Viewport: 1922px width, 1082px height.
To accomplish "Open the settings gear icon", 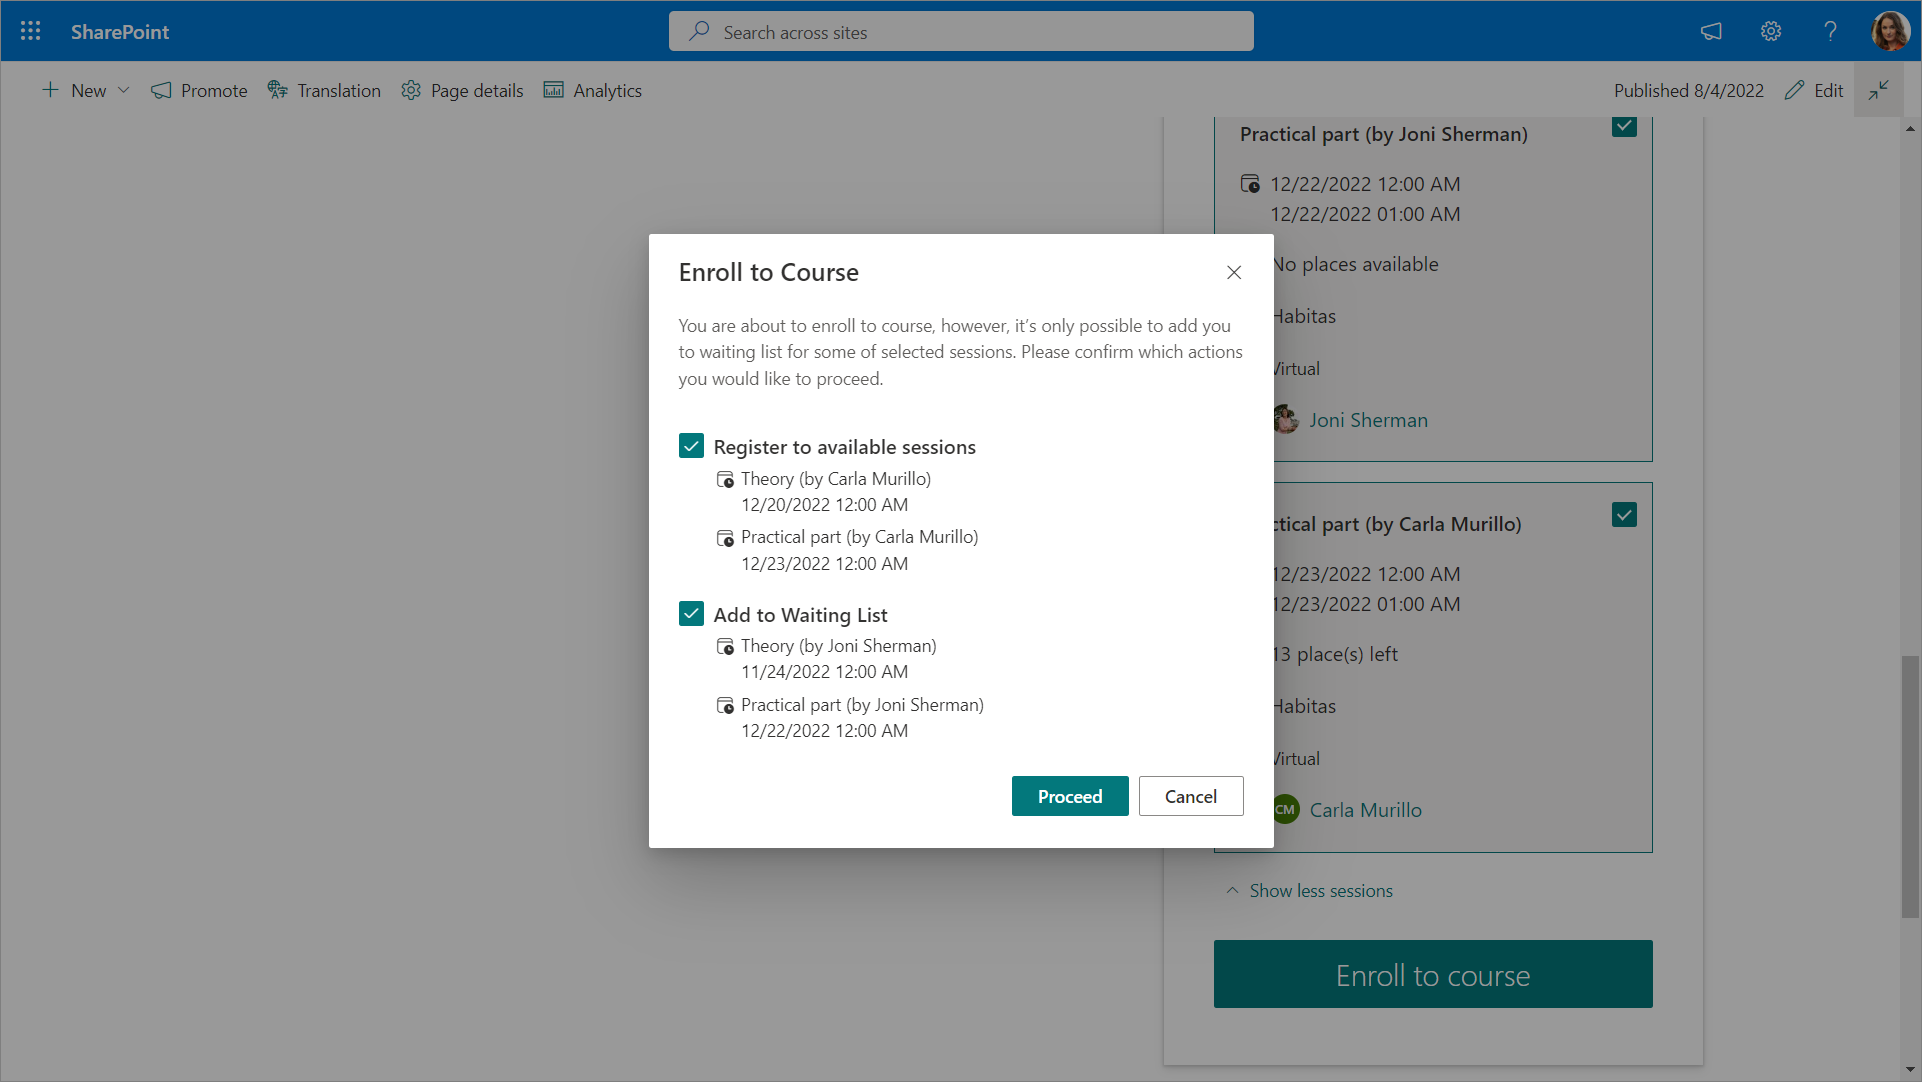I will tap(1770, 31).
